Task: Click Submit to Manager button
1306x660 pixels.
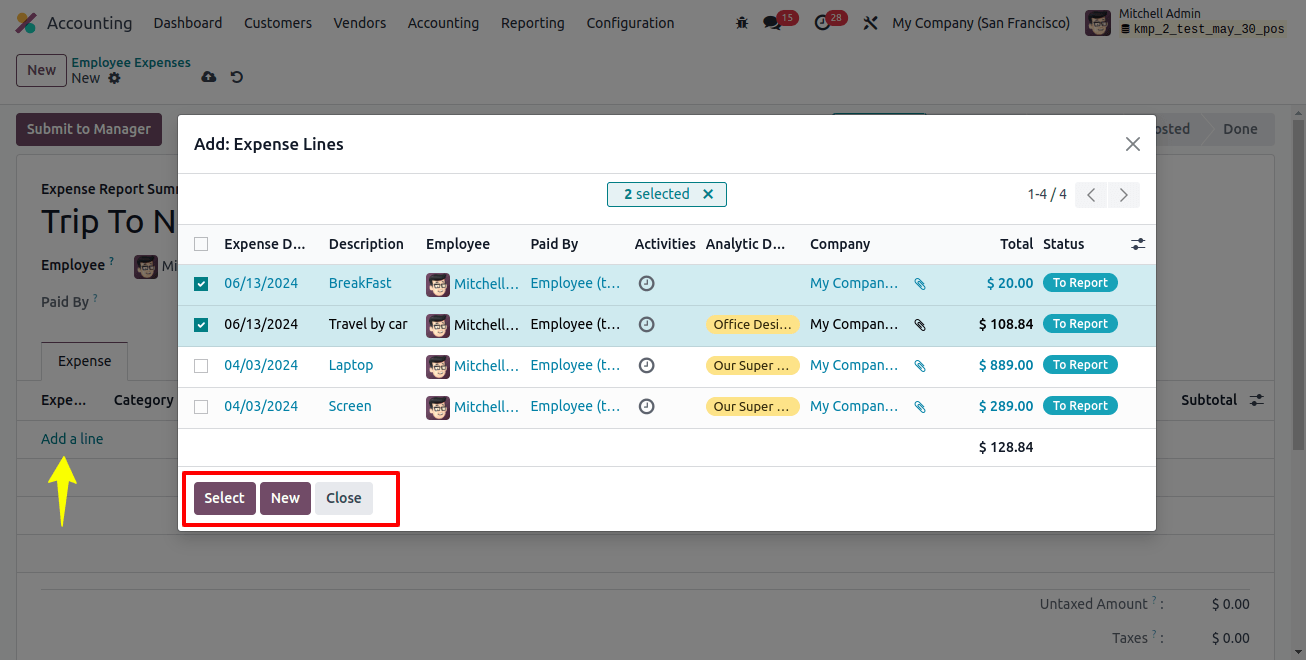Action: pos(89,129)
